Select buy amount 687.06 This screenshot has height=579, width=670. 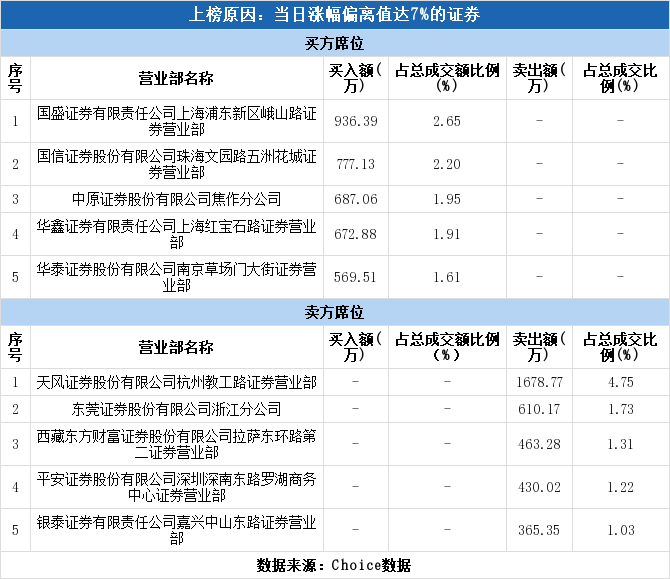point(356,199)
